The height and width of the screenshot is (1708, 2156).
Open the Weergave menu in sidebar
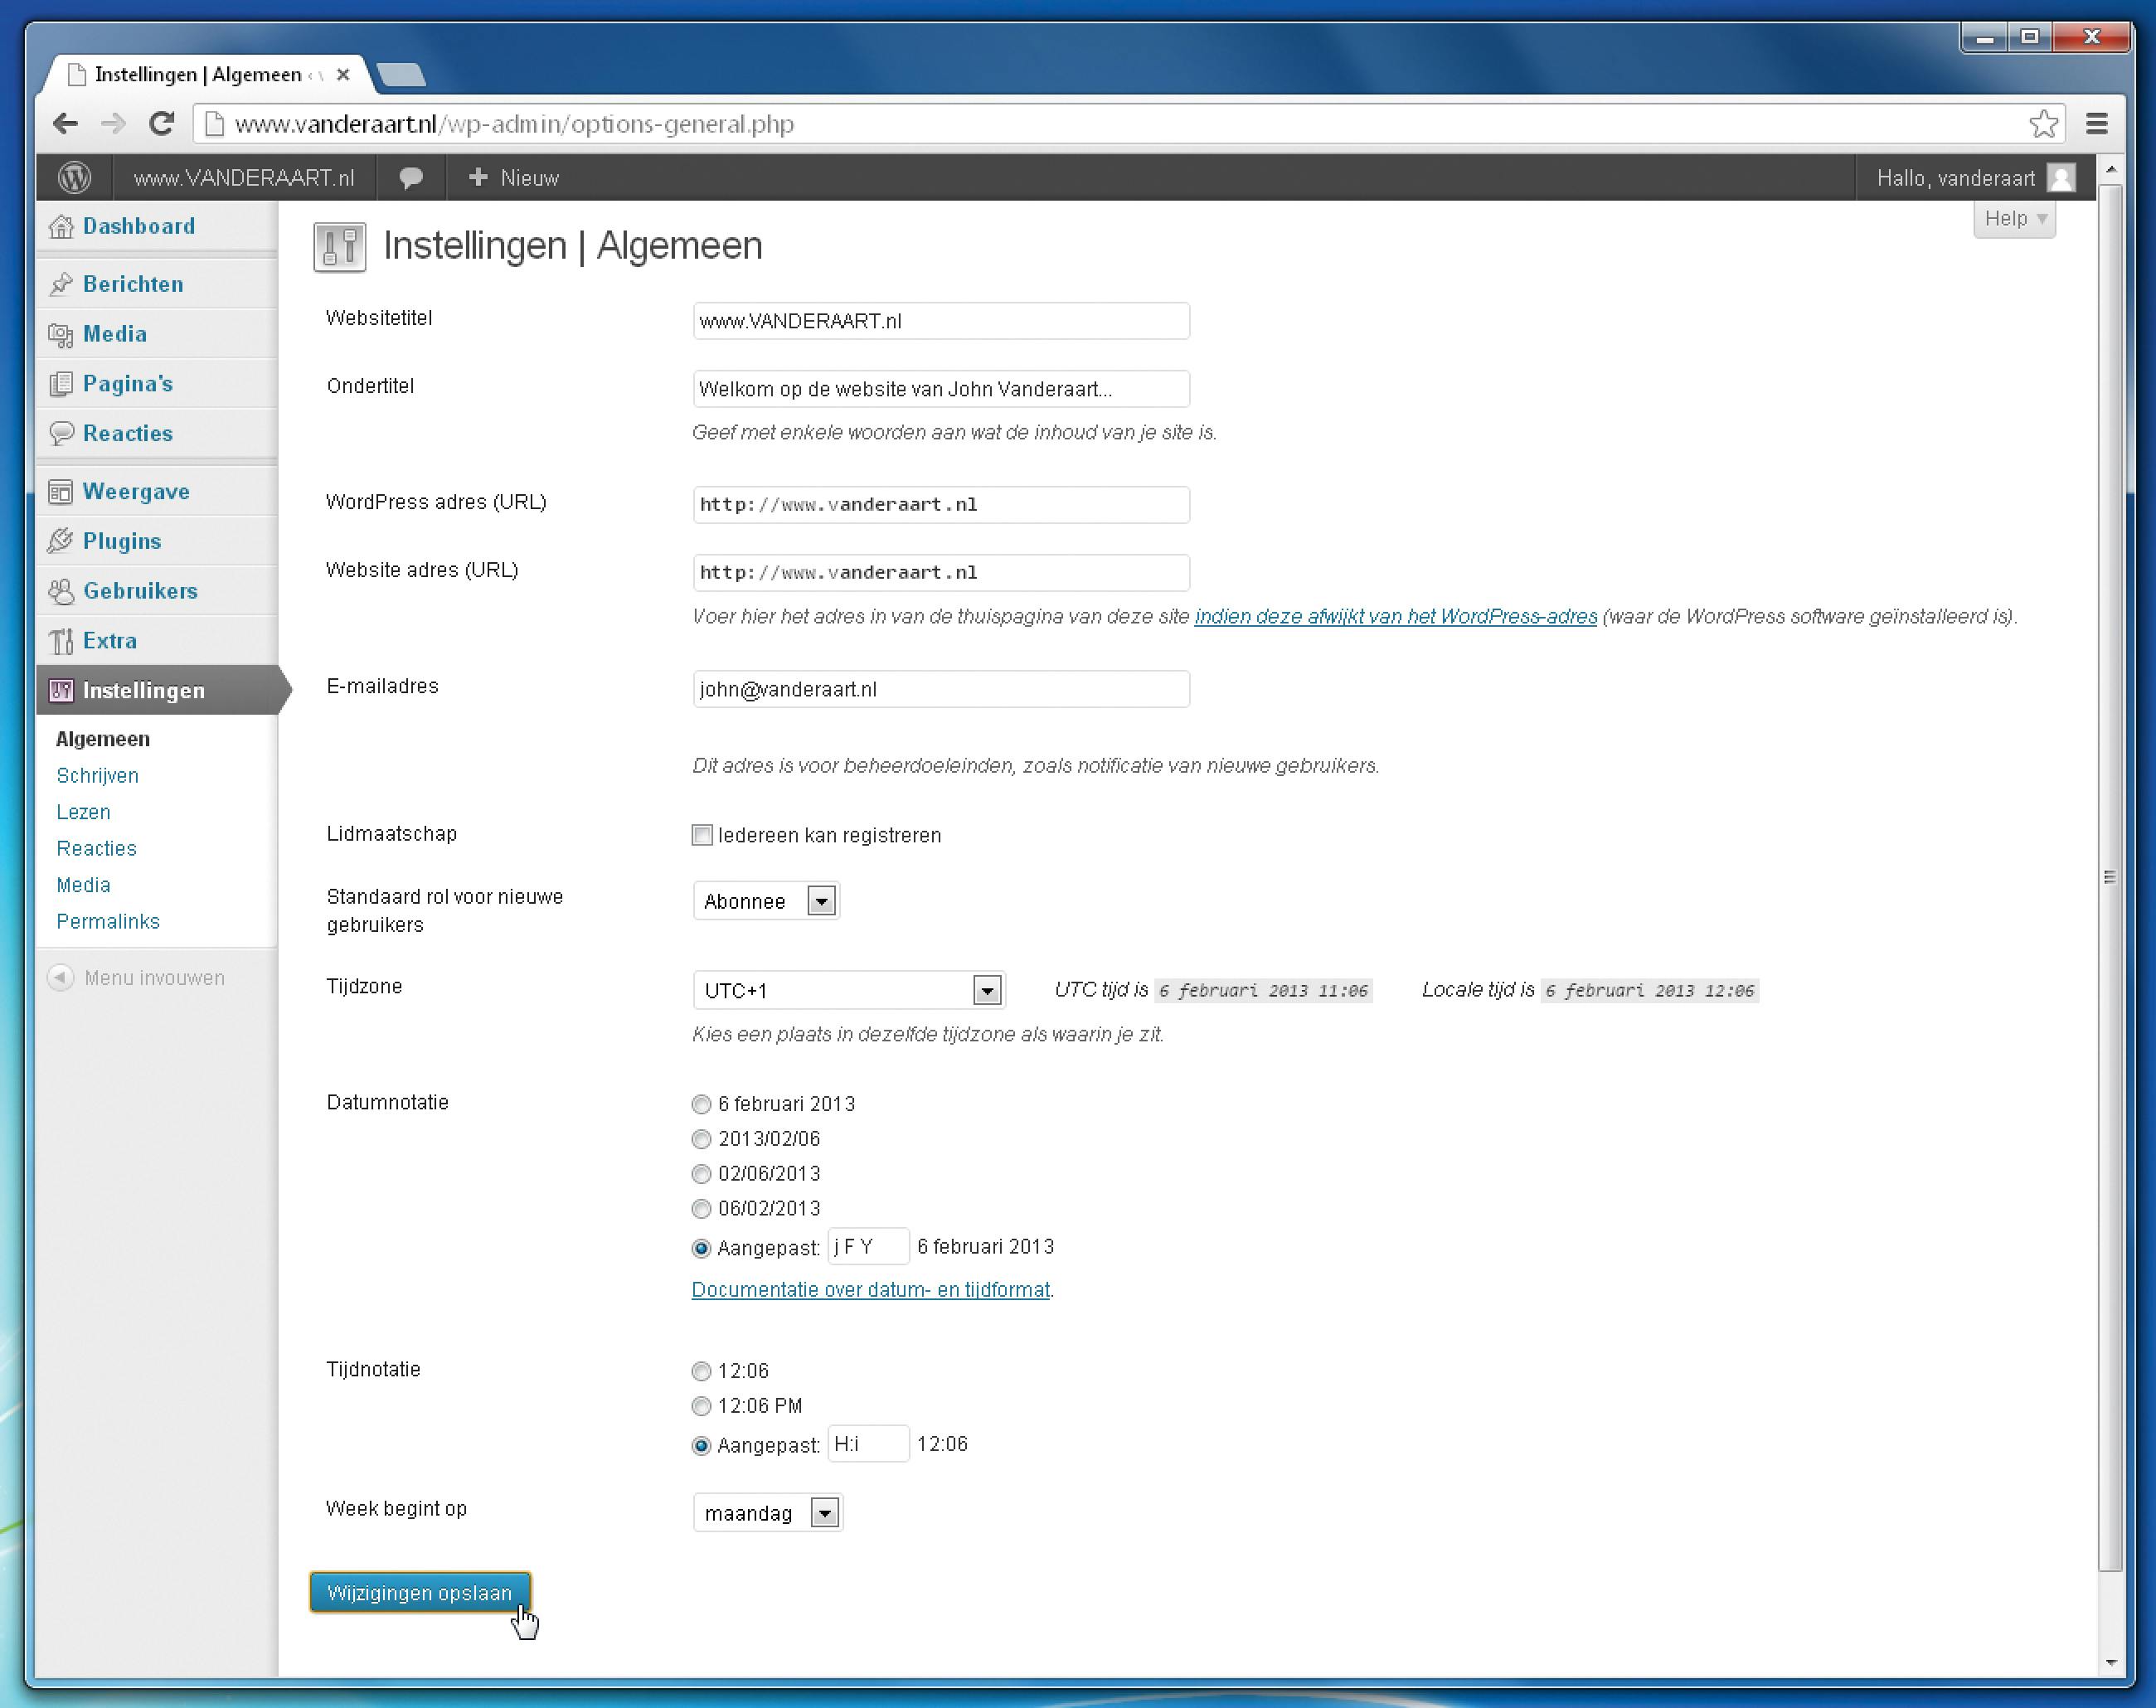[x=136, y=491]
